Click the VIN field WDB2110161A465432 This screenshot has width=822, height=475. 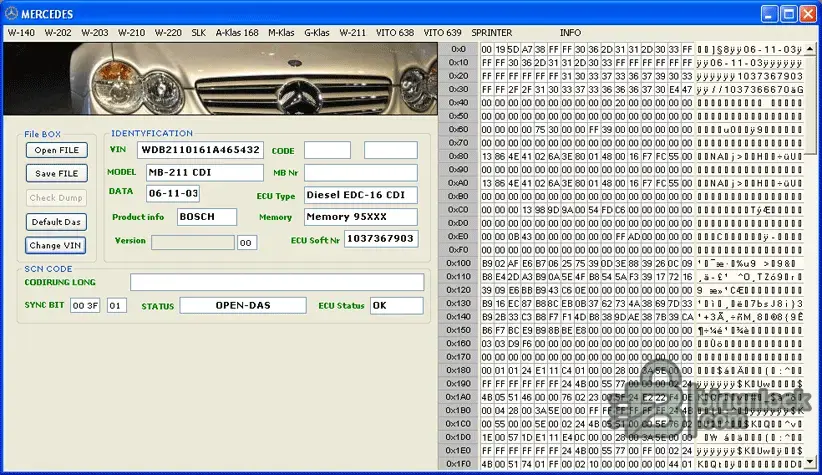tap(200, 150)
